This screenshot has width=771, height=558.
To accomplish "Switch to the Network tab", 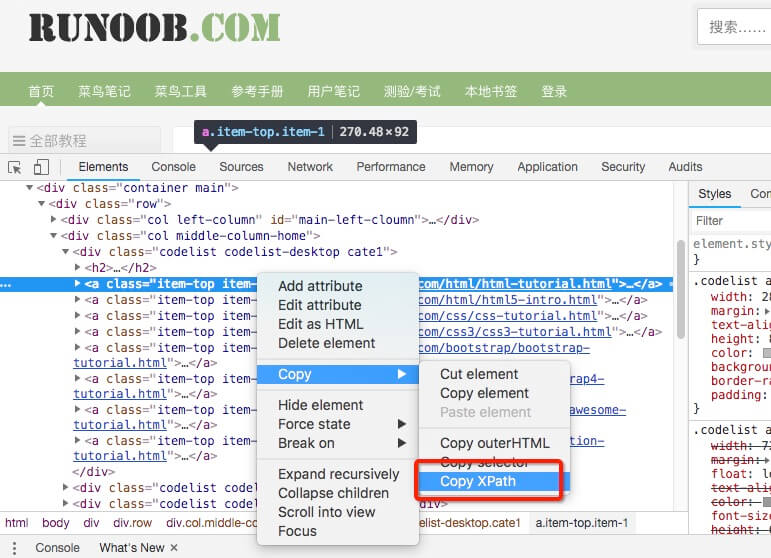I will 310,167.
